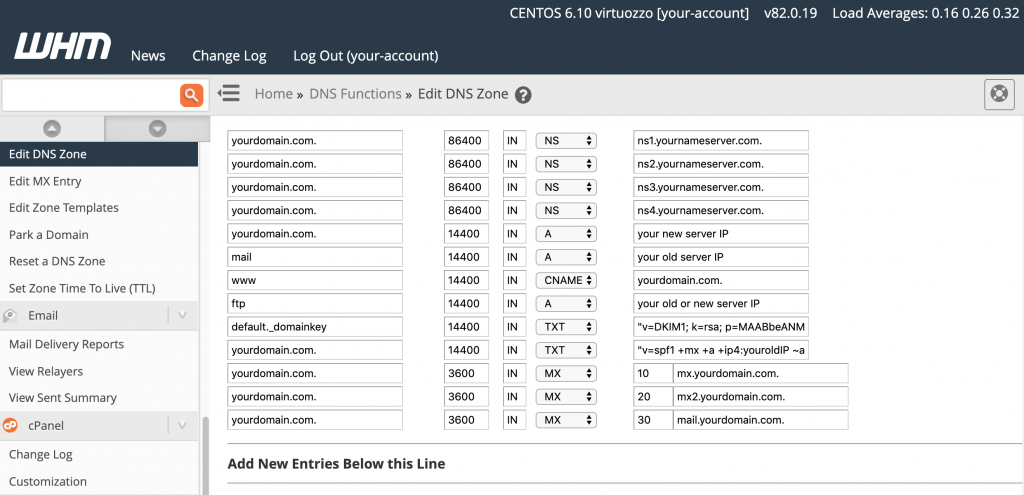Click the MX priority 30 field

tap(653, 421)
